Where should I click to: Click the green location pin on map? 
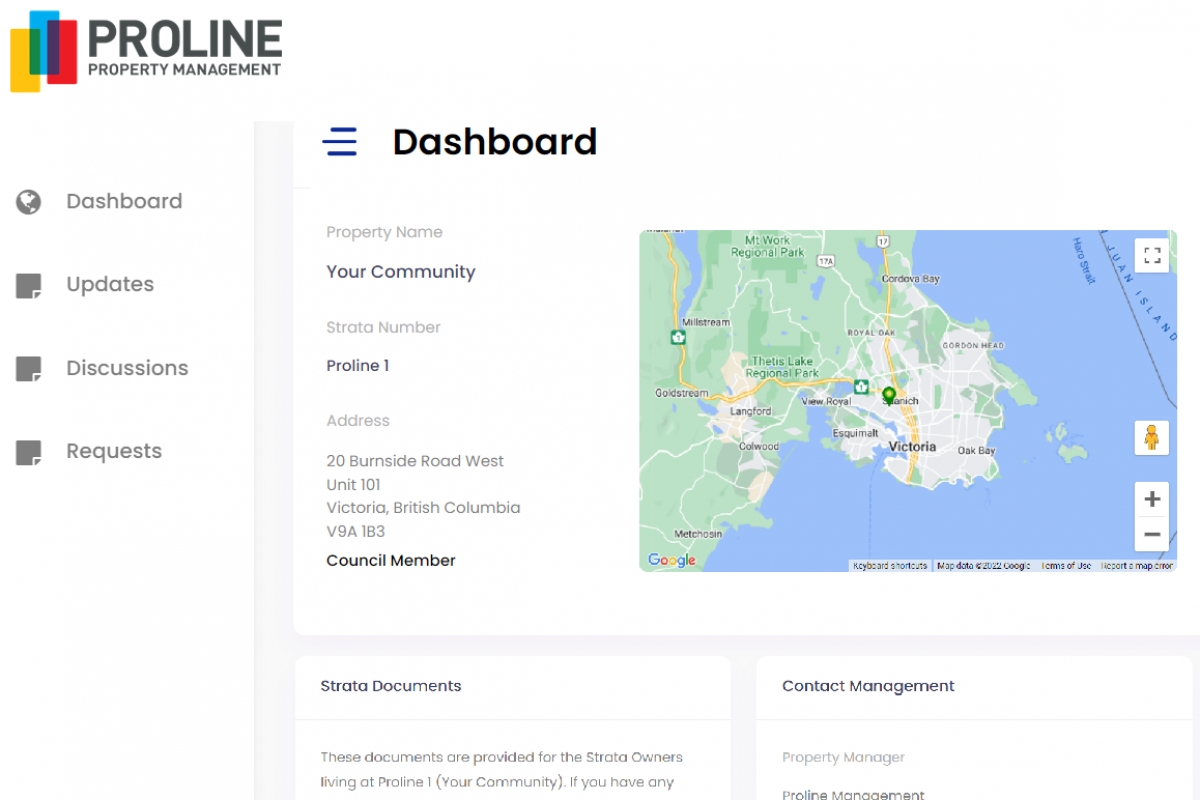889,395
